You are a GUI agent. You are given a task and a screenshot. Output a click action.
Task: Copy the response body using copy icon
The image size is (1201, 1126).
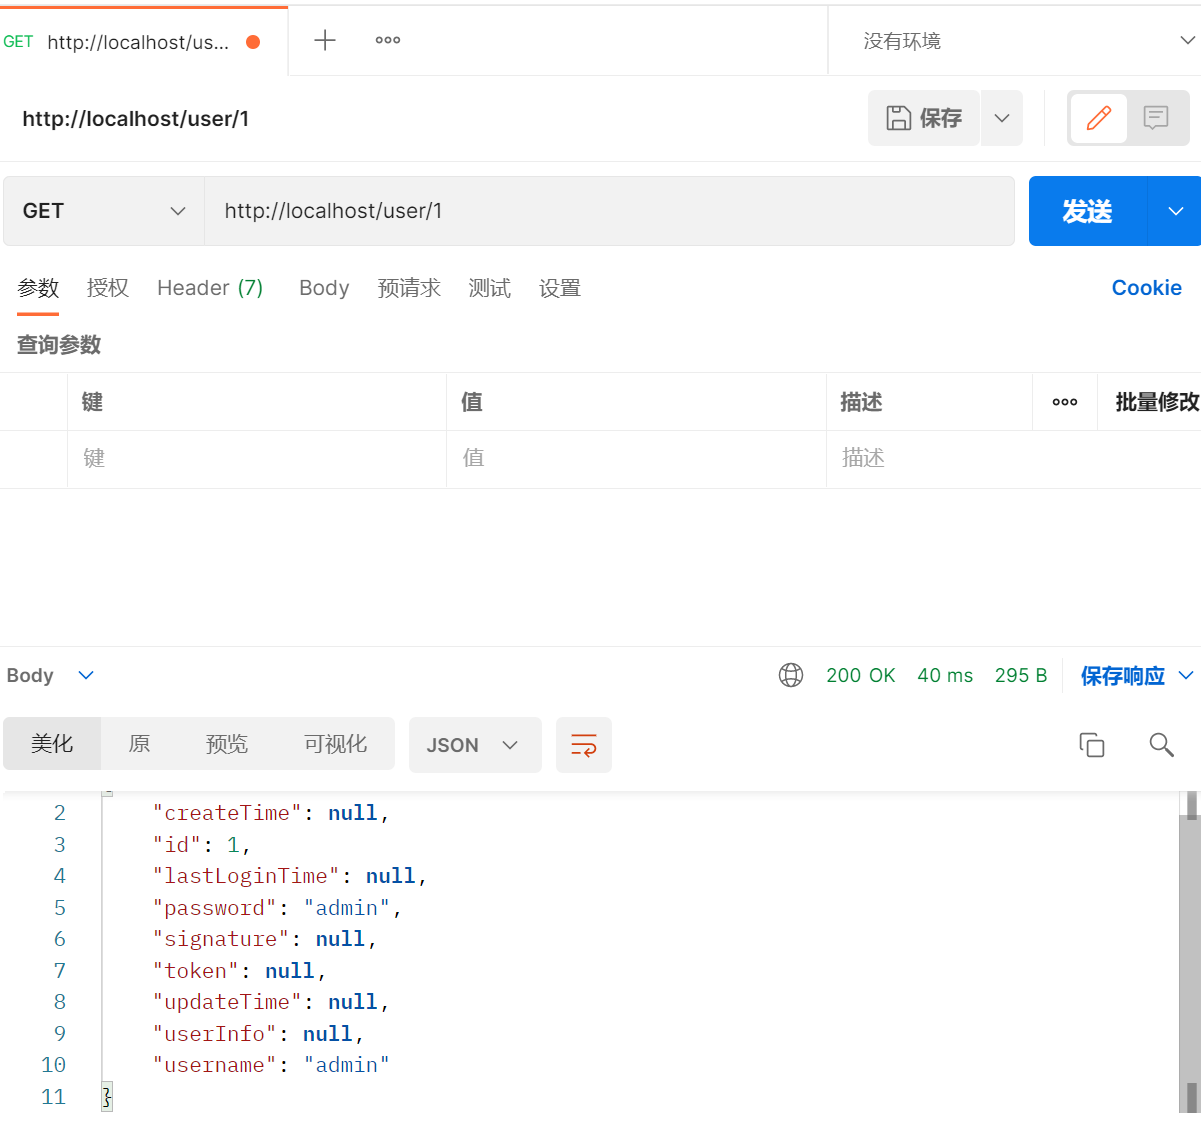click(x=1091, y=744)
